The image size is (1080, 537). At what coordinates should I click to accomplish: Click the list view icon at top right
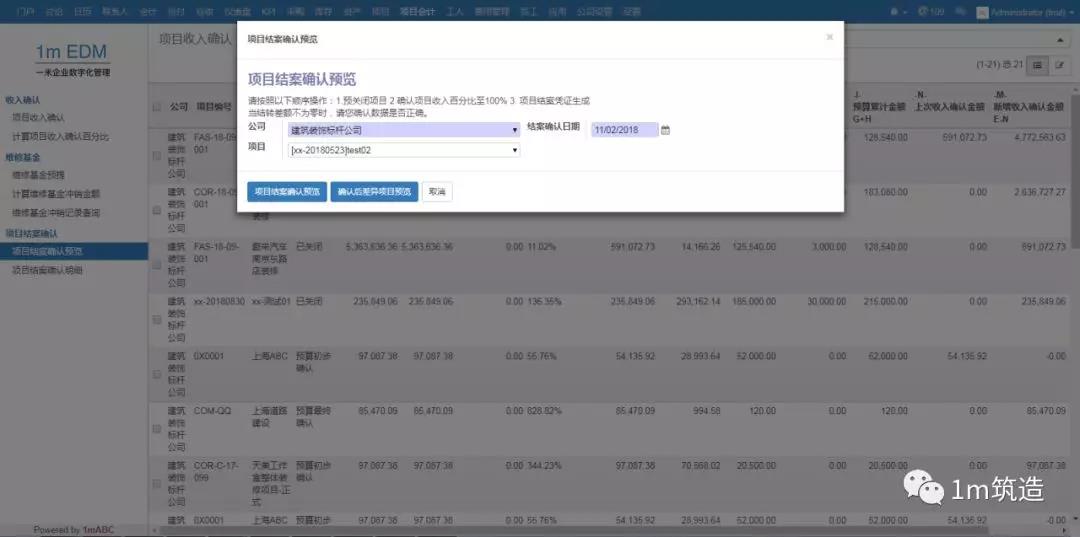[x=1039, y=65]
